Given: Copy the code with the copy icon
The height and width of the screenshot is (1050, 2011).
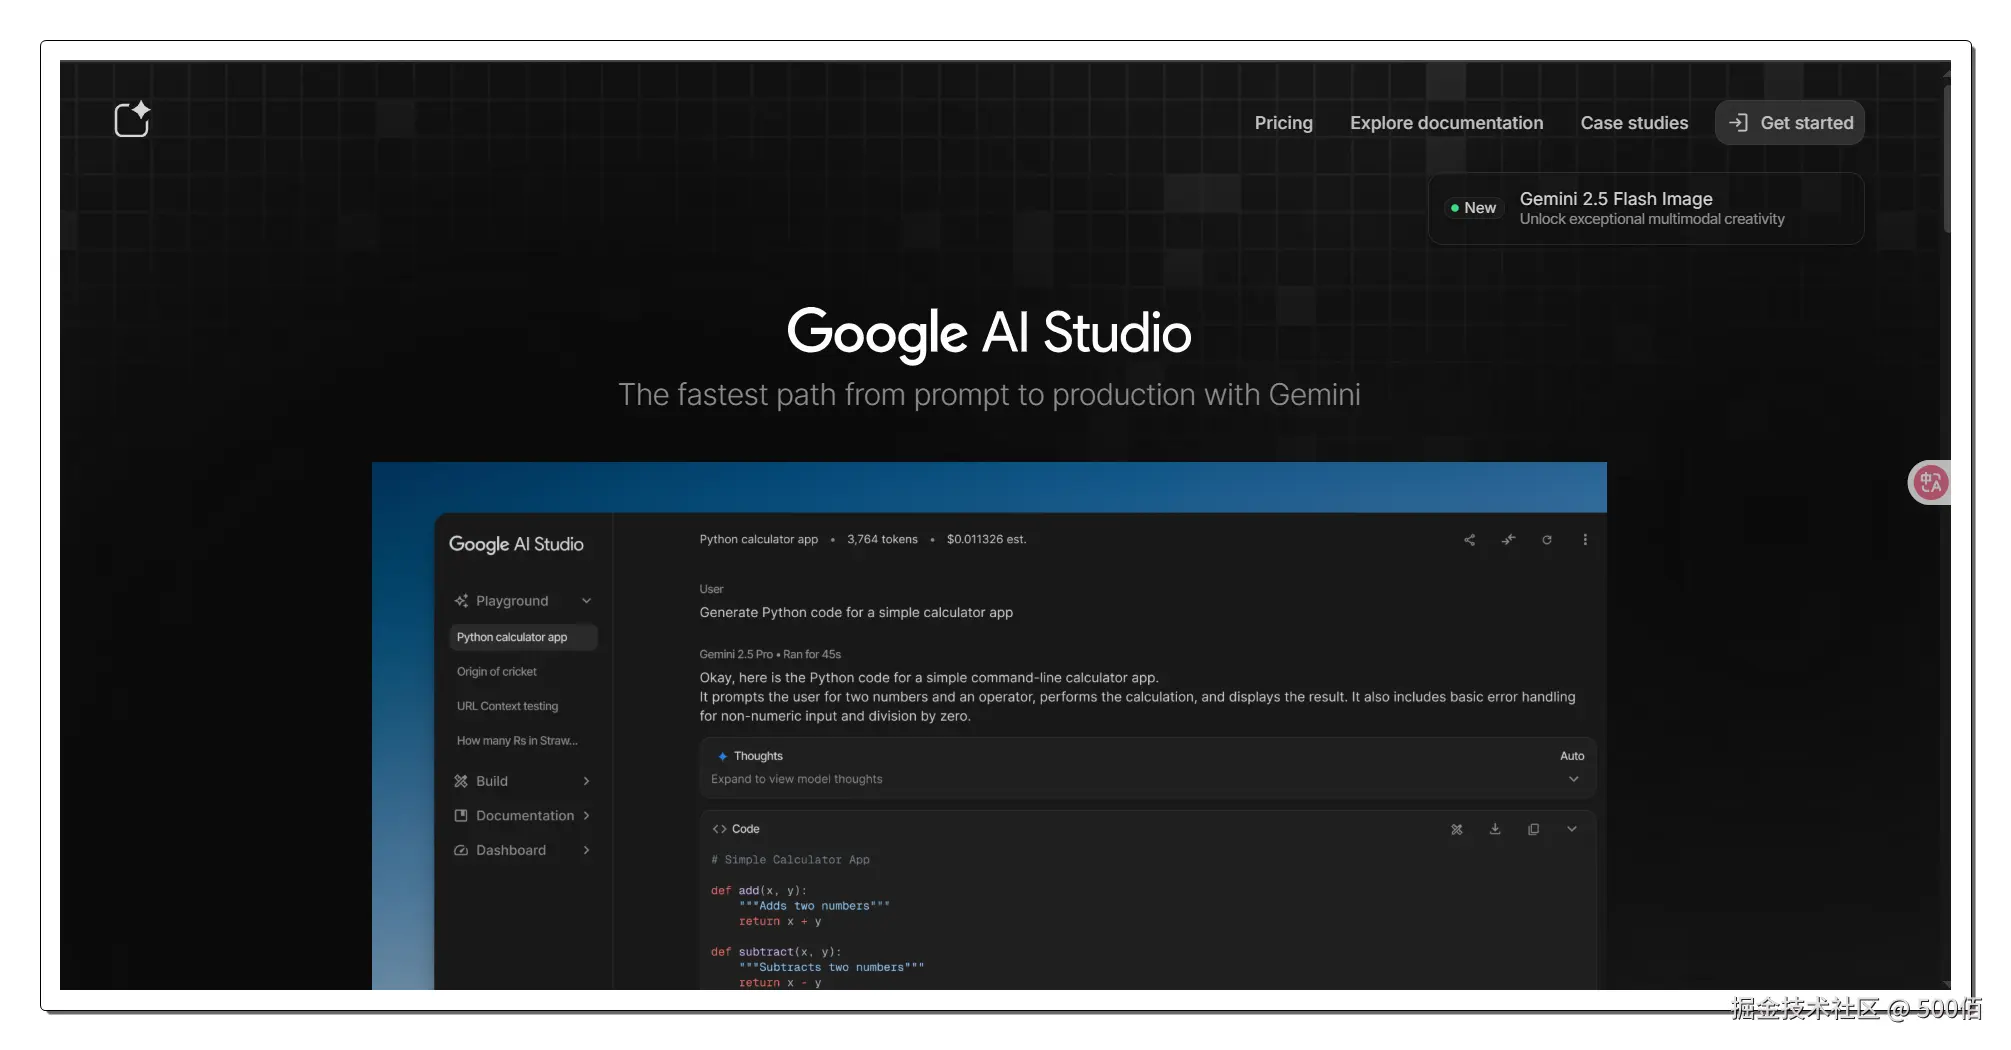Looking at the screenshot, I should [x=1533, y=829].
